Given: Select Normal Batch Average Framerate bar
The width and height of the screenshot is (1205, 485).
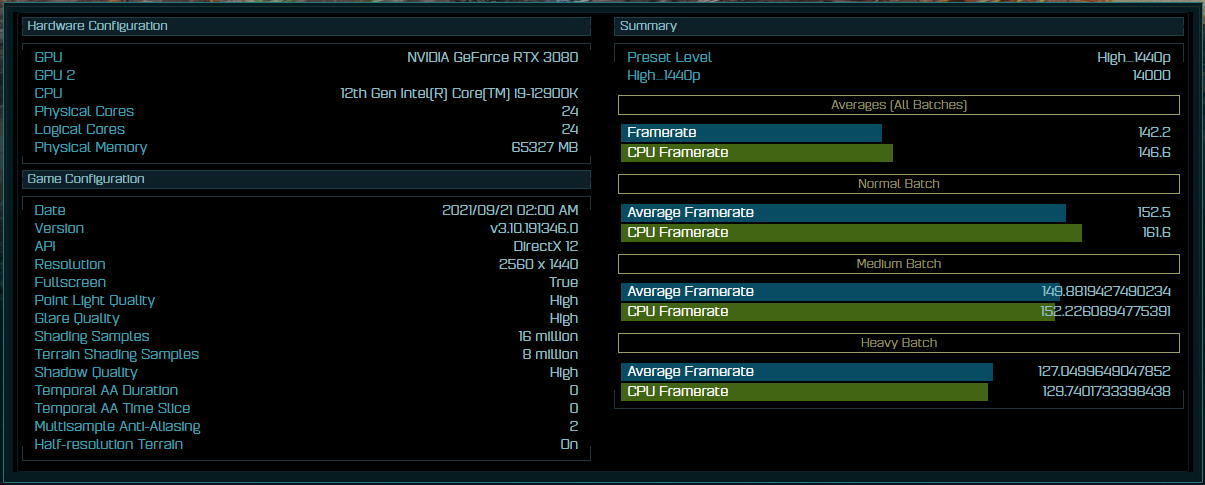Looking at the screenshot, I should pos(843,212).
